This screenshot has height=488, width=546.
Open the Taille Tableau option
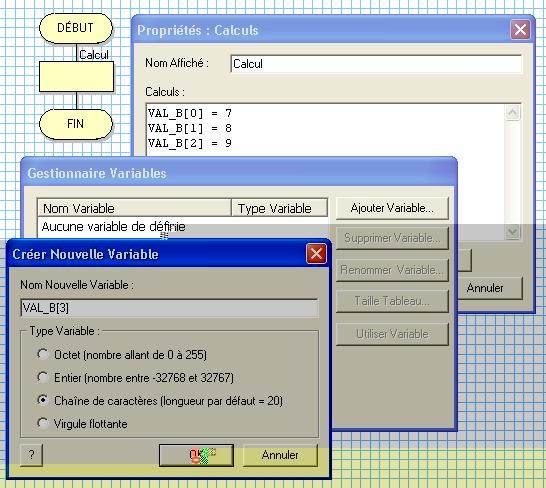tap(392, 301)
